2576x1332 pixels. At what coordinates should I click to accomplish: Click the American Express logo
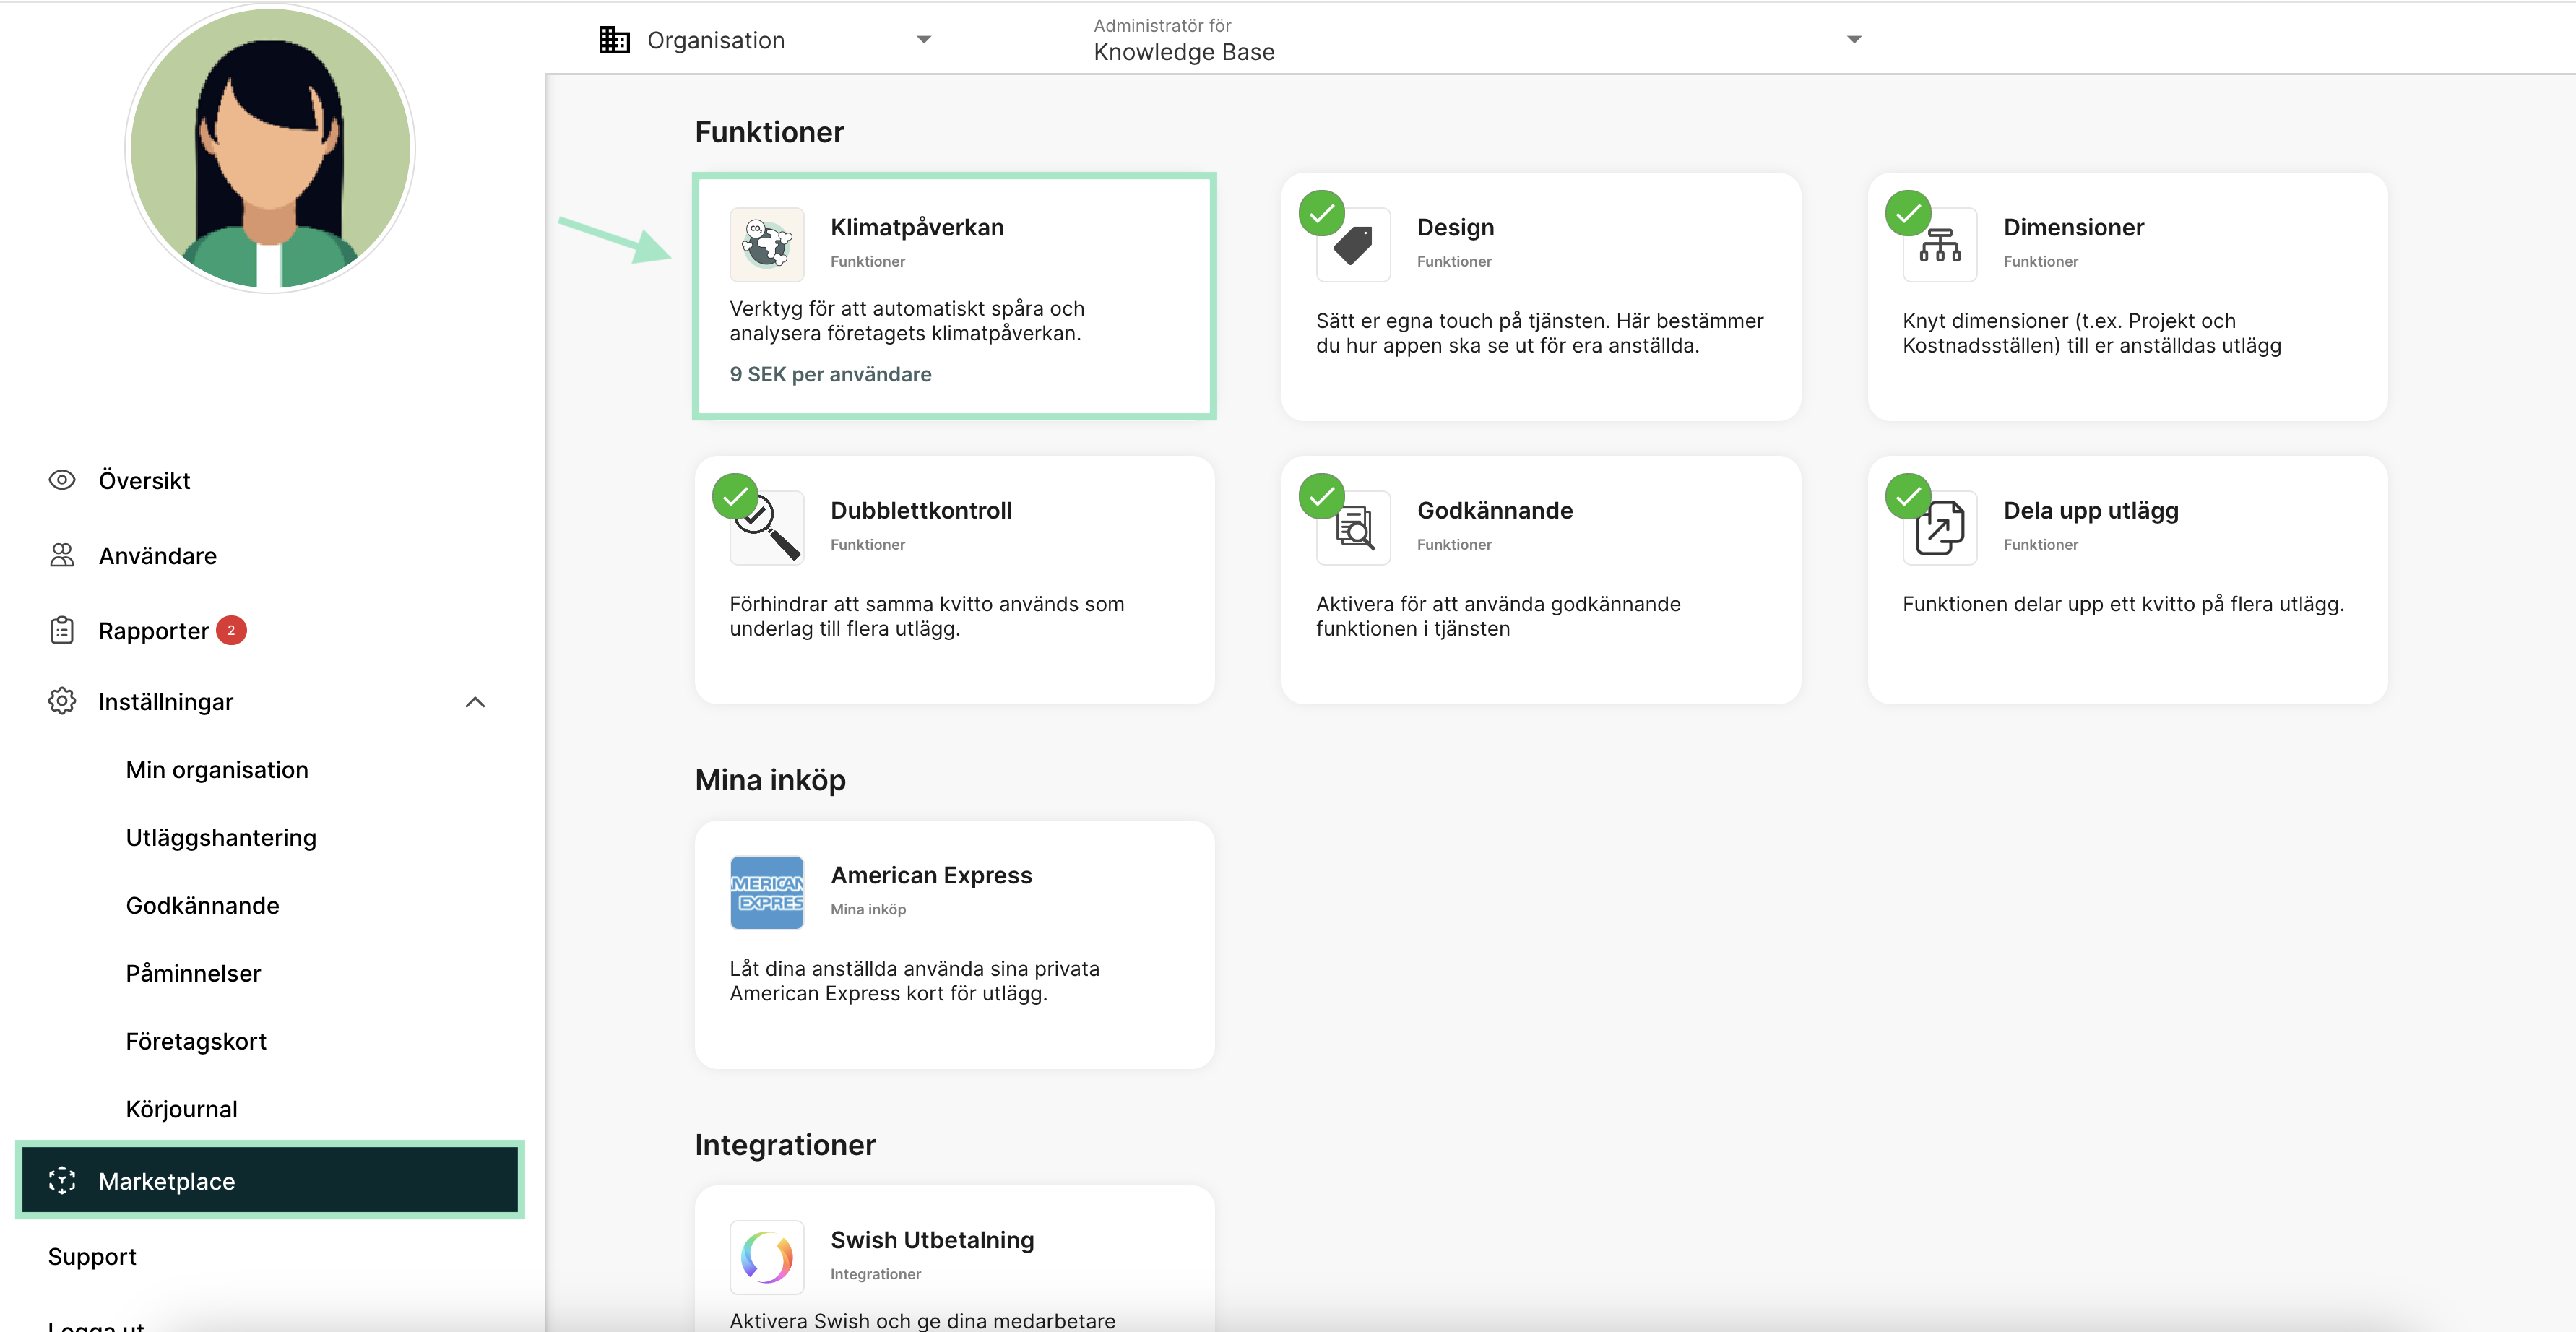pos(767,893)
